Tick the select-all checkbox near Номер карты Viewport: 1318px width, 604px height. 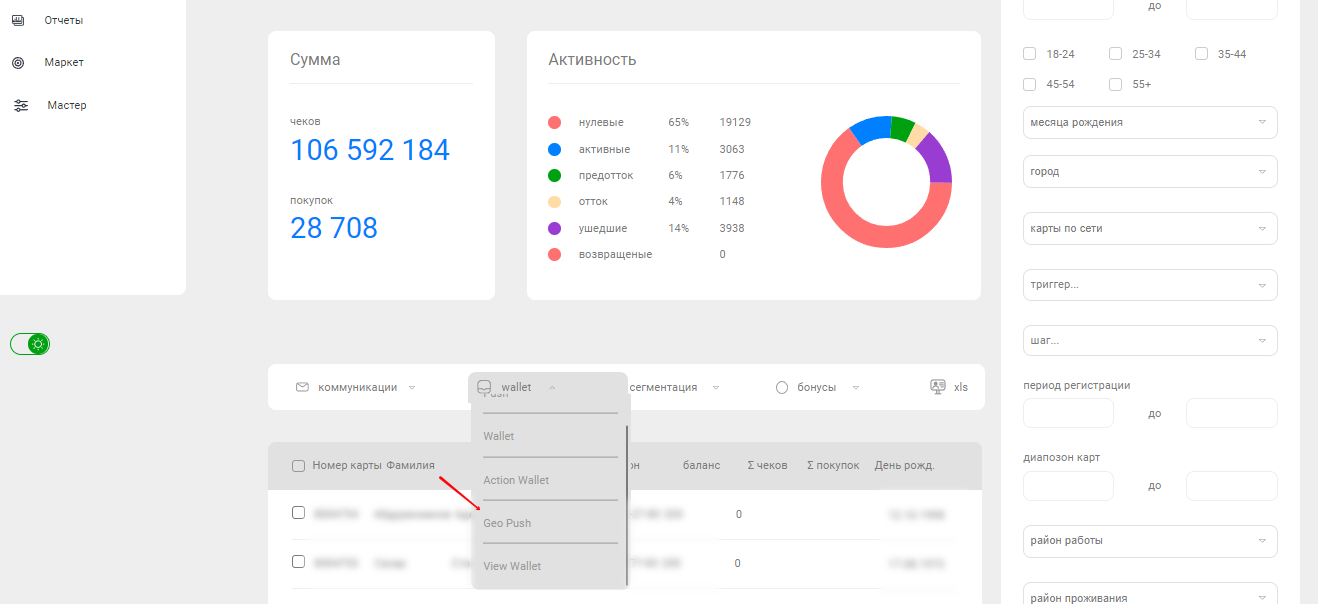click(298, 466)
